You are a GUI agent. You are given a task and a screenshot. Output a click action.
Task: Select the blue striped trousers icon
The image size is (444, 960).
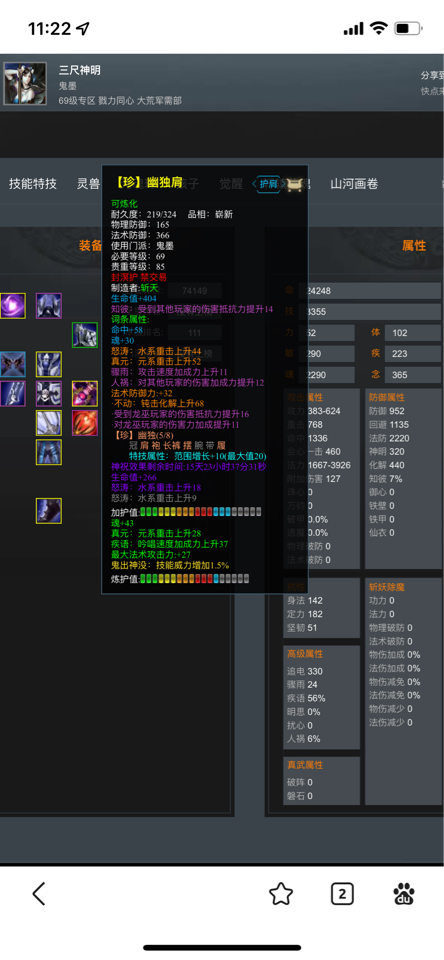48,452
